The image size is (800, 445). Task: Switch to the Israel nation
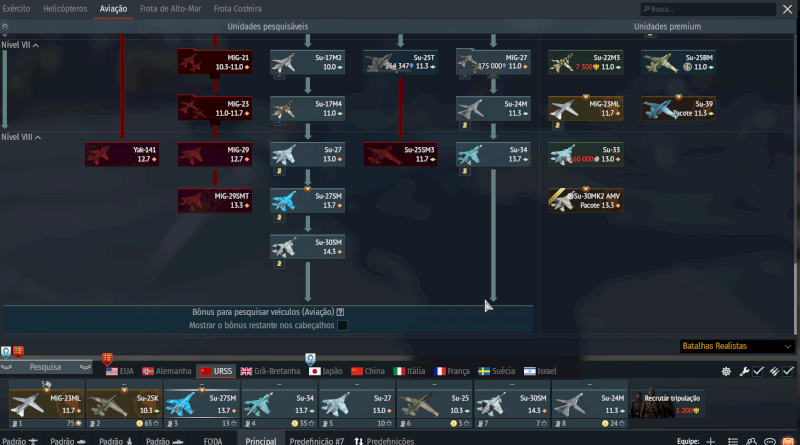(x=540, y=371)
